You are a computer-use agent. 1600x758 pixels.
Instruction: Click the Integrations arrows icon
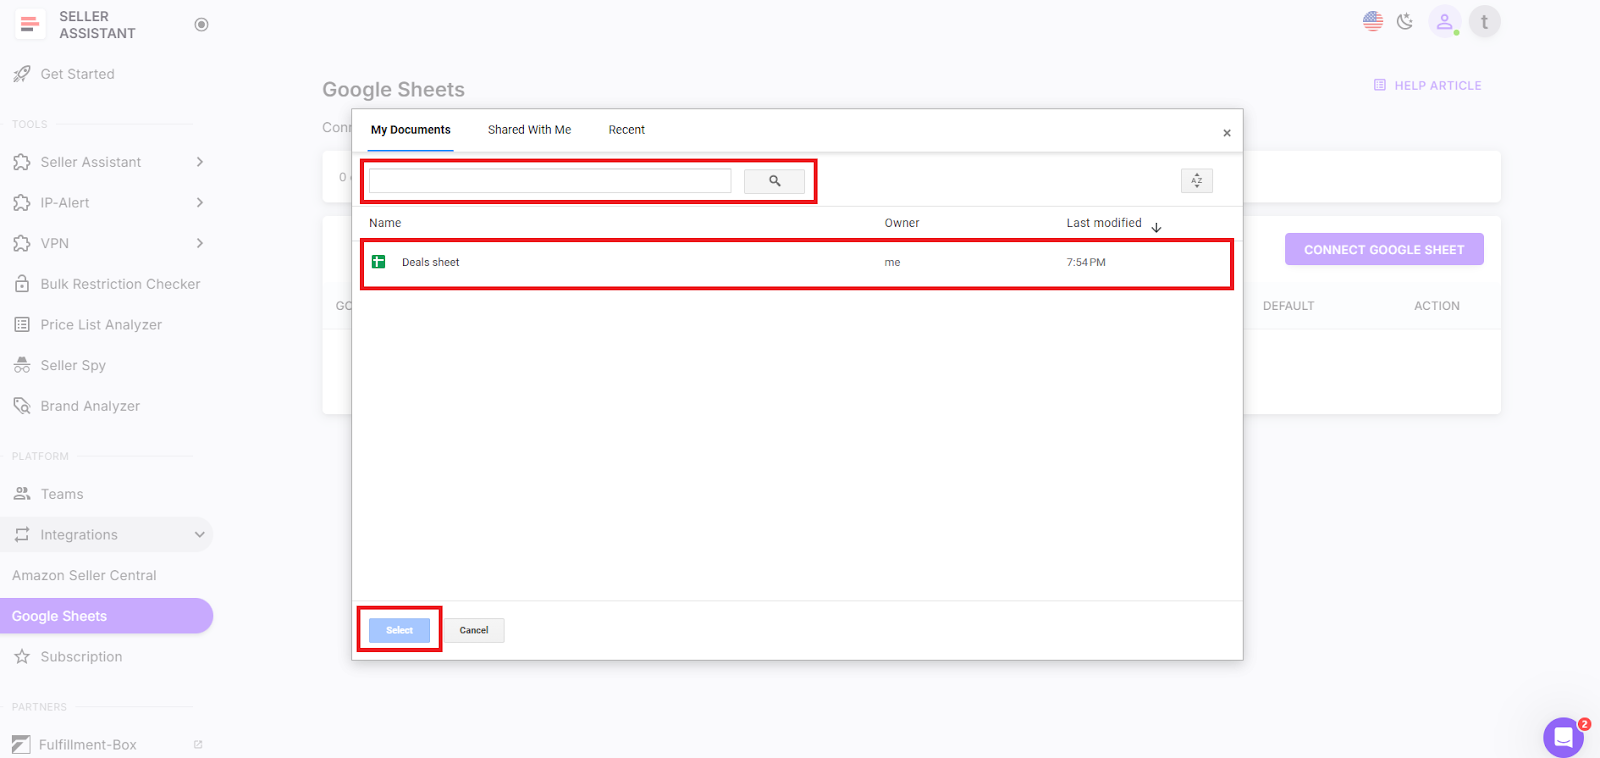[x=22, y=535]
